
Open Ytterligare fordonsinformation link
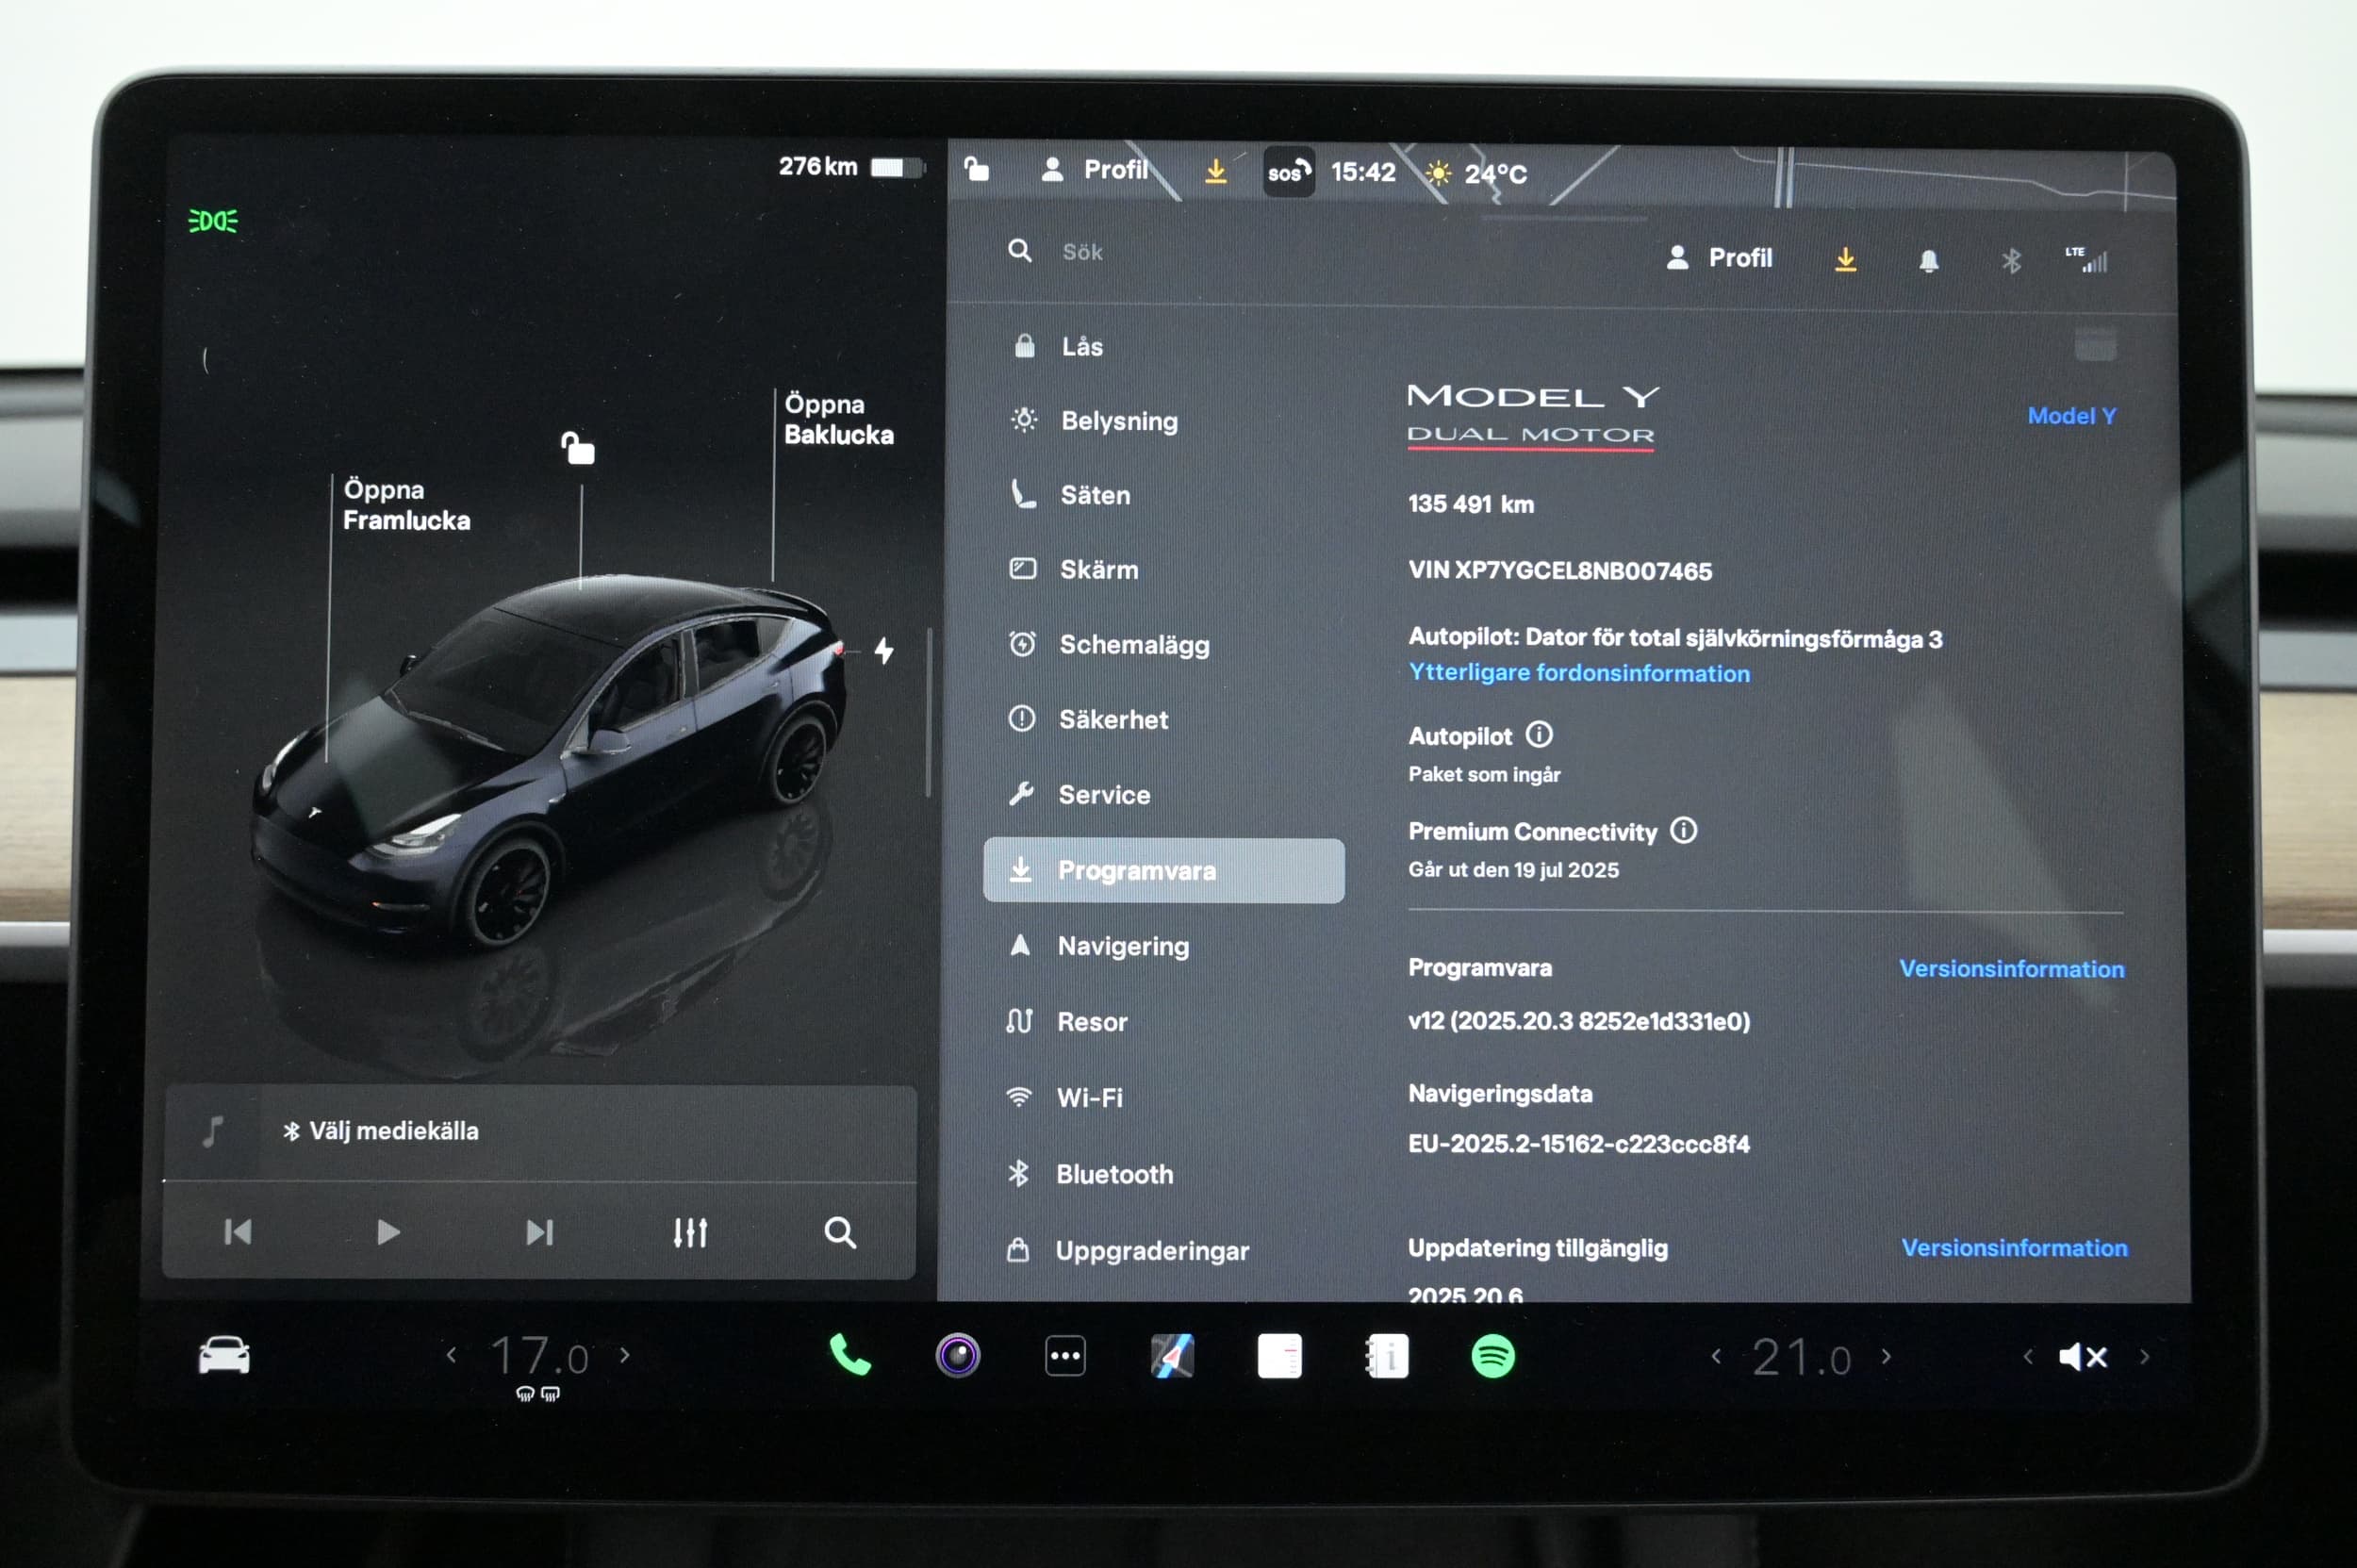coord(1579,673)
